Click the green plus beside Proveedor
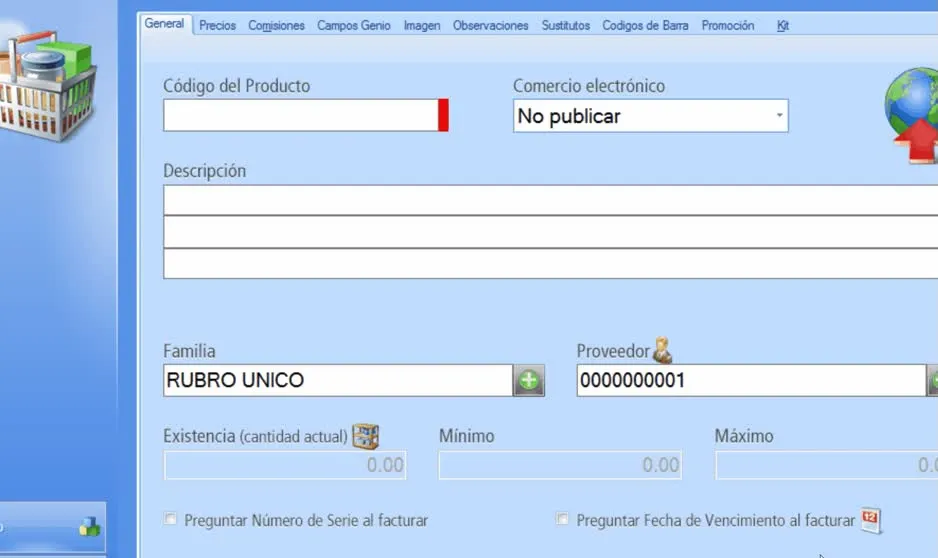Image resolution: width=938 pixels, height=558 pixels. pos(933,380)
